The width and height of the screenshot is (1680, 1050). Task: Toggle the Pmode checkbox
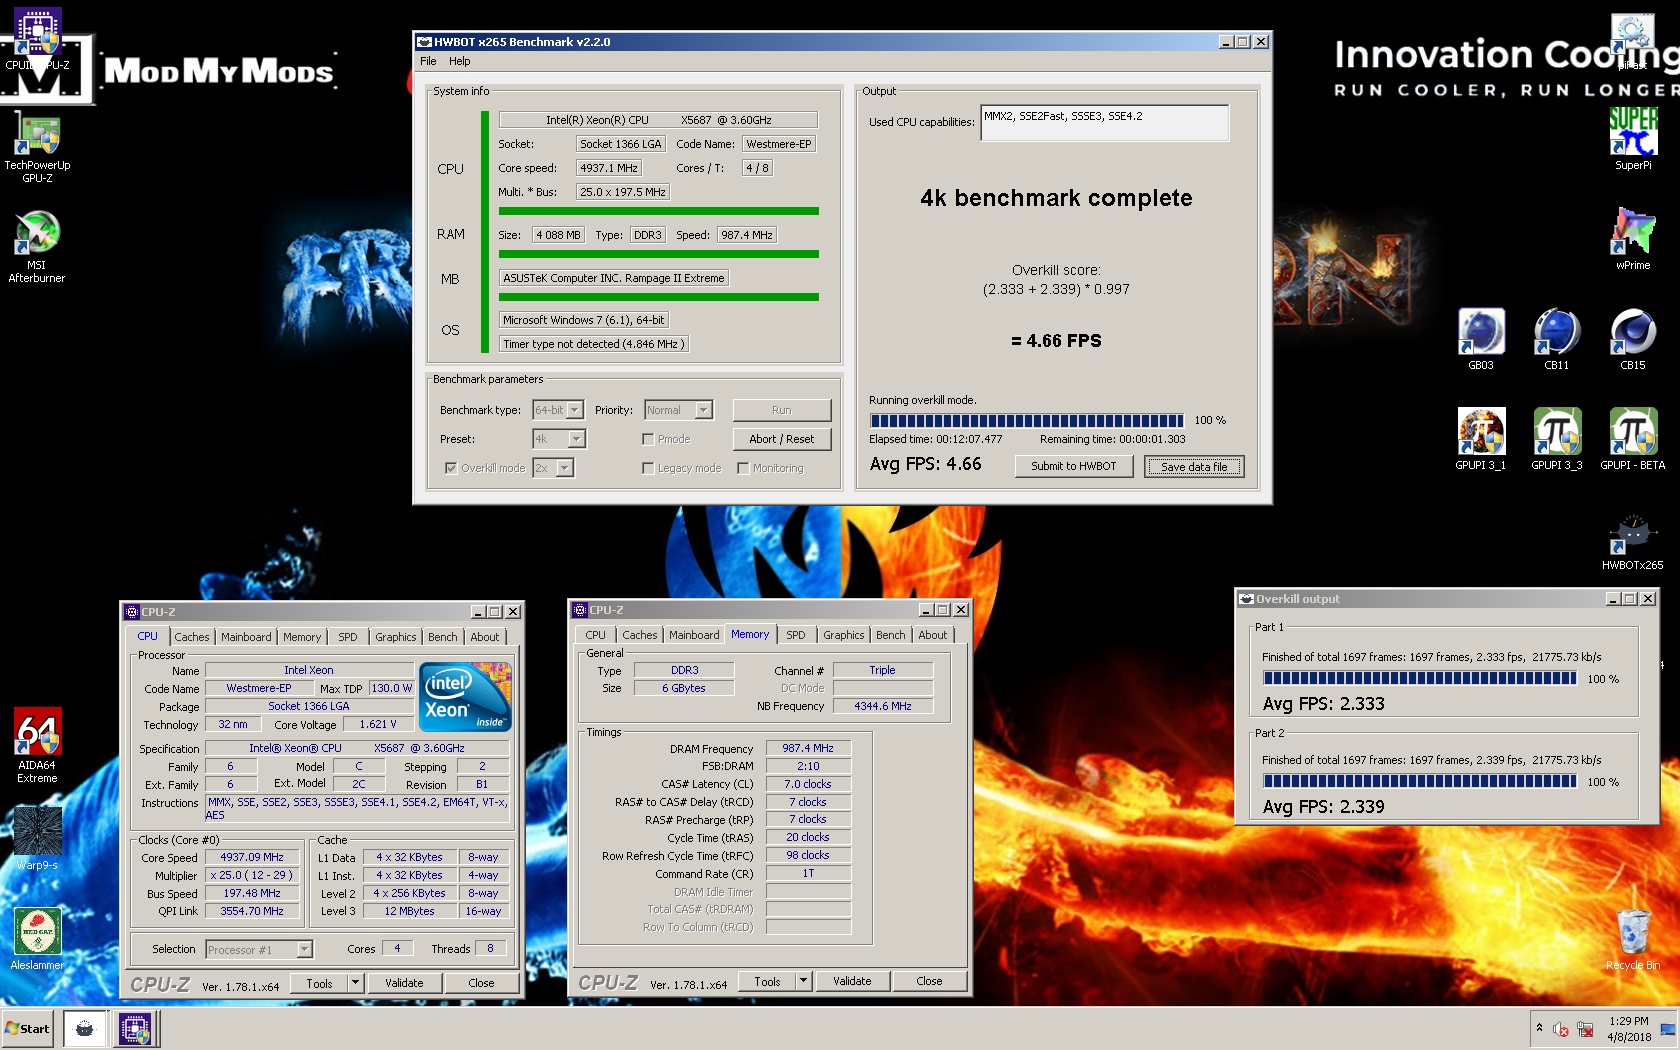(648, 439)
